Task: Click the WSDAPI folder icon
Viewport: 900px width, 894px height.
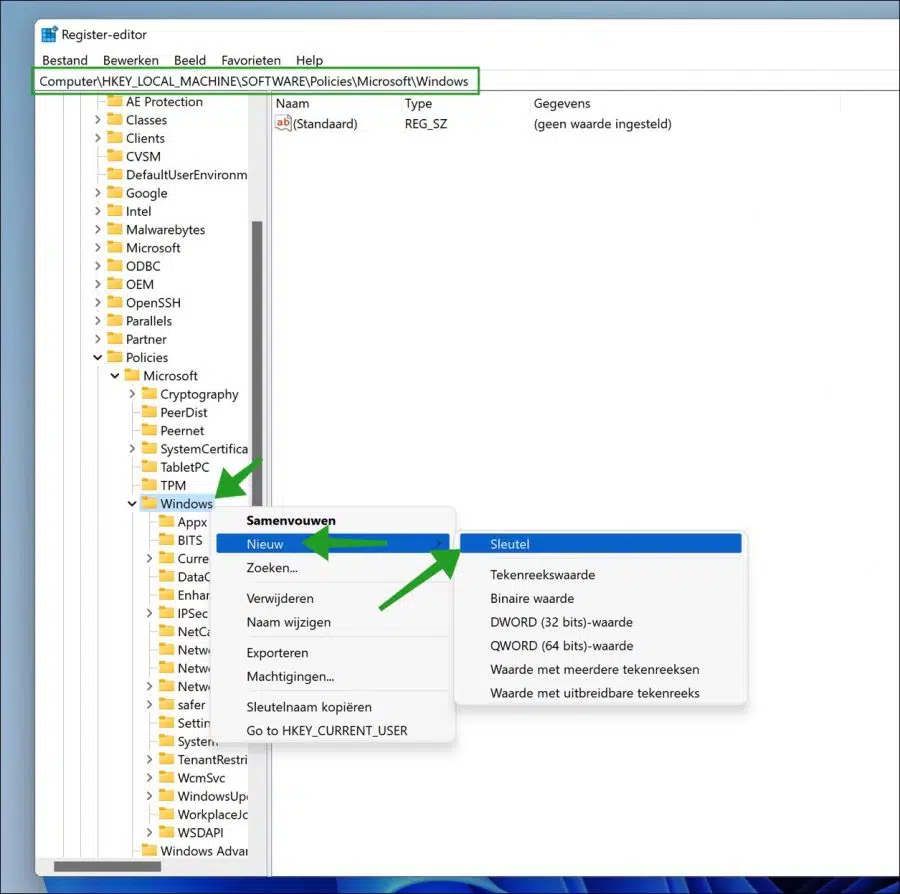Action: coord(166,832)
